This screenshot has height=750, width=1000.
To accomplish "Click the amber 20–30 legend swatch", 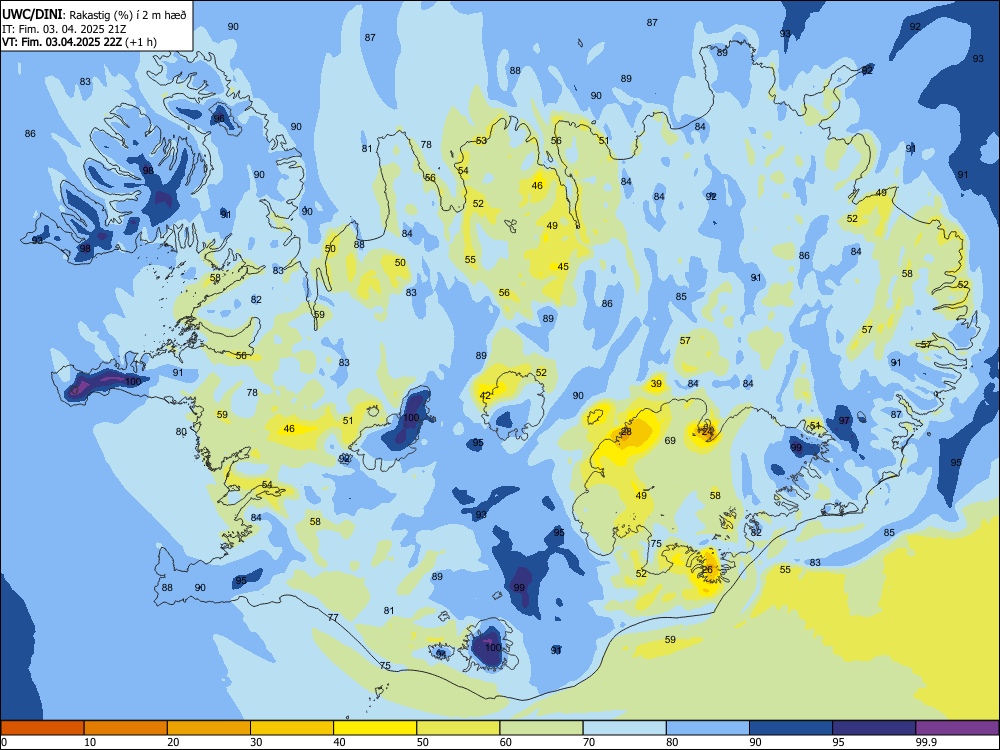I will 209,728.
